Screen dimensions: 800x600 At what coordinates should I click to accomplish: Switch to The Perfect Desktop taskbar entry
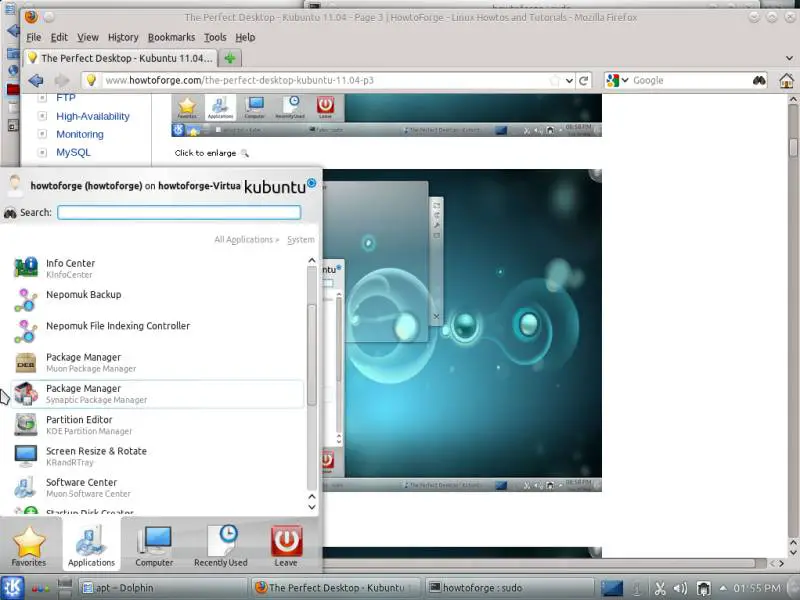(335, 588)
